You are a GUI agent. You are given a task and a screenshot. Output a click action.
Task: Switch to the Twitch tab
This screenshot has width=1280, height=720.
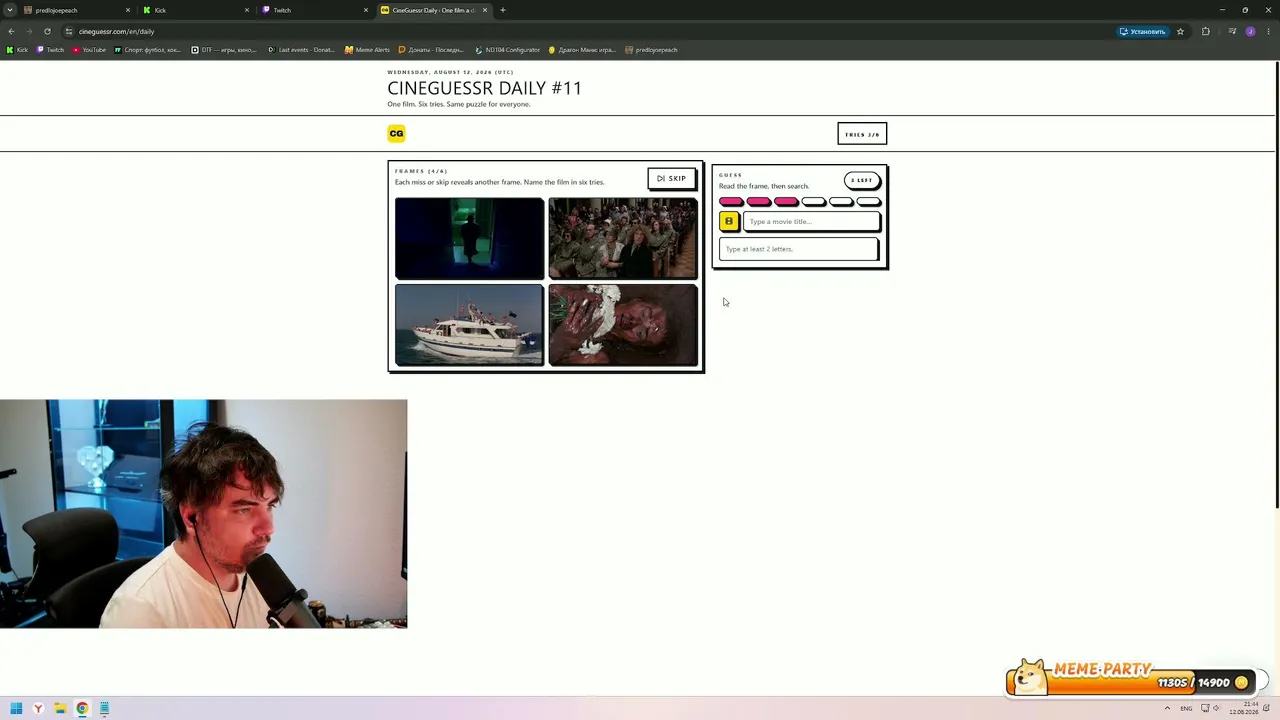point(315,10)
